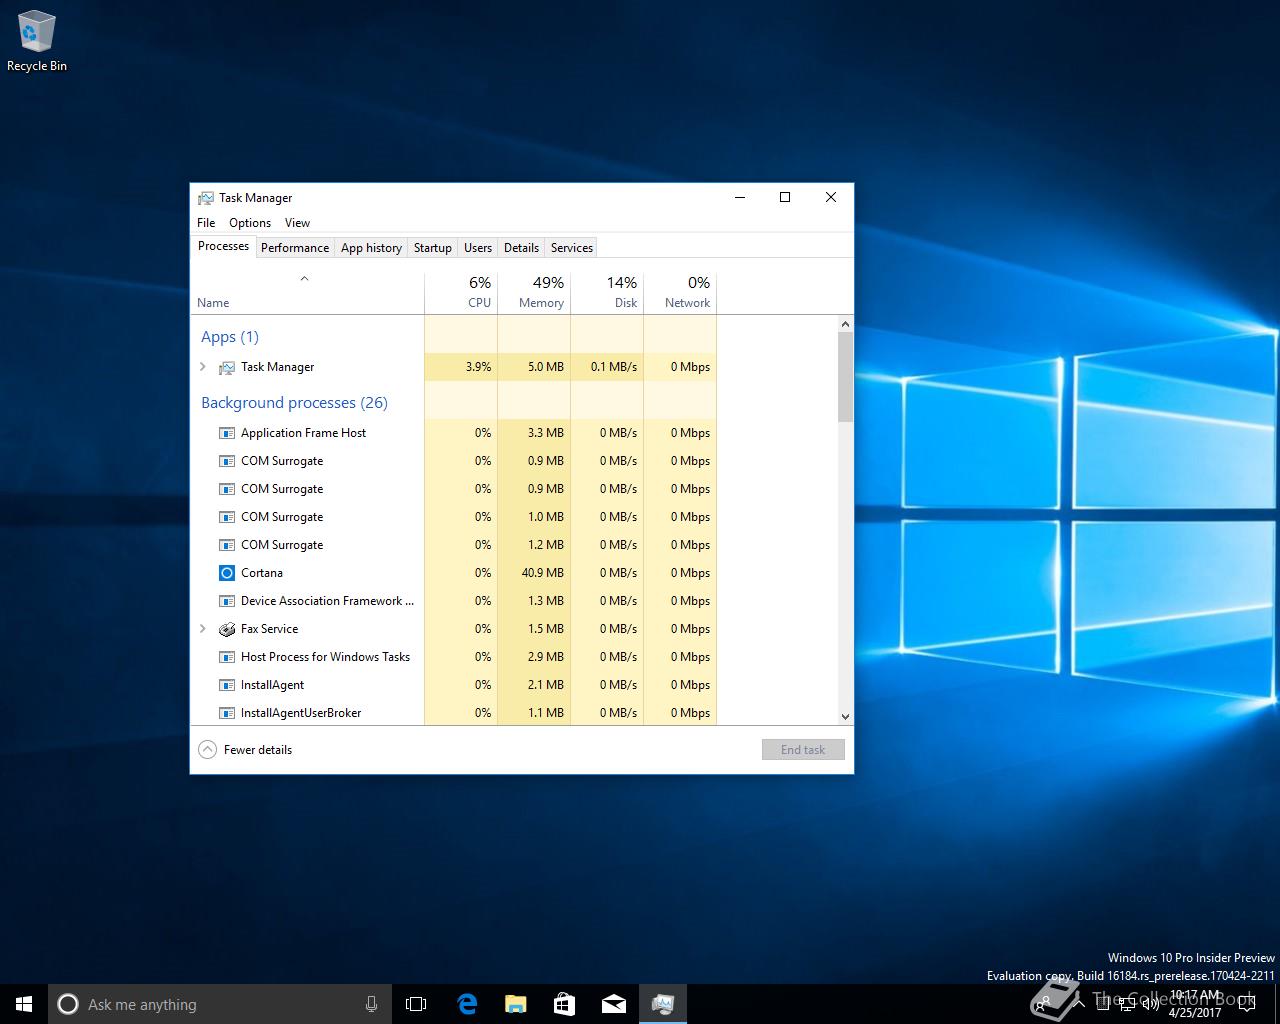This screenshot has width=1280, height=1024.
Task: Switch to the Details tab
Action: (521, 248)
